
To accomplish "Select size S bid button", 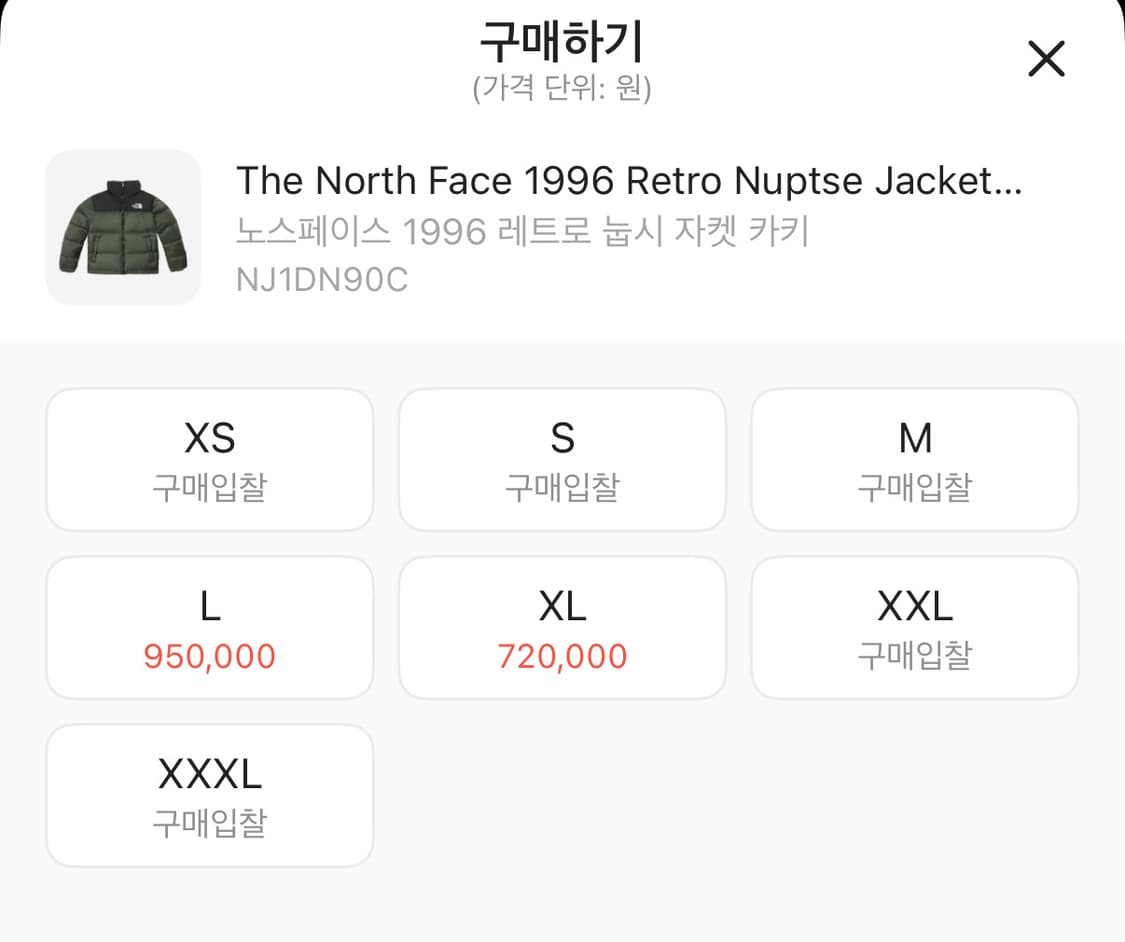I will point(562,460).
